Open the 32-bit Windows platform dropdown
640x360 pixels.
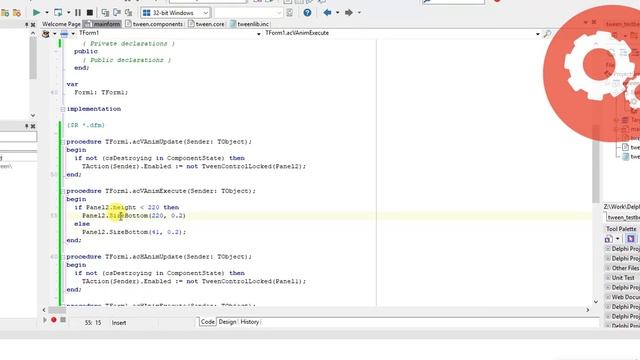pyautogui.click(x=175, y=13)
